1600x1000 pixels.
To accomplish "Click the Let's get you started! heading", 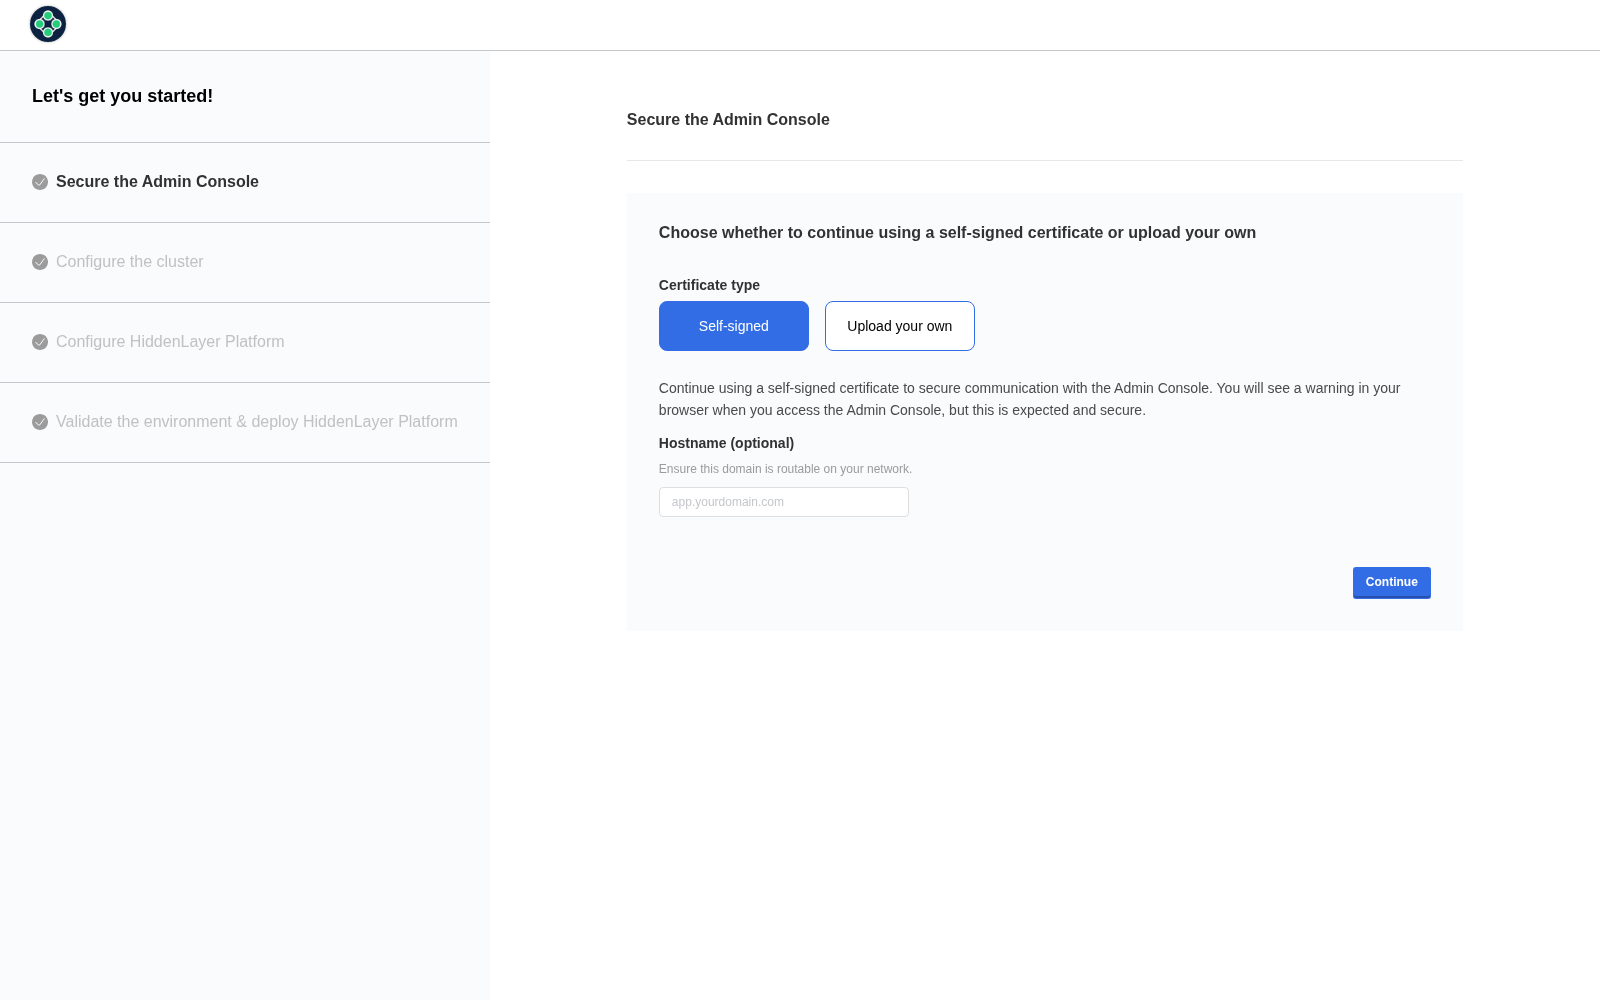I will pos(122,96).
